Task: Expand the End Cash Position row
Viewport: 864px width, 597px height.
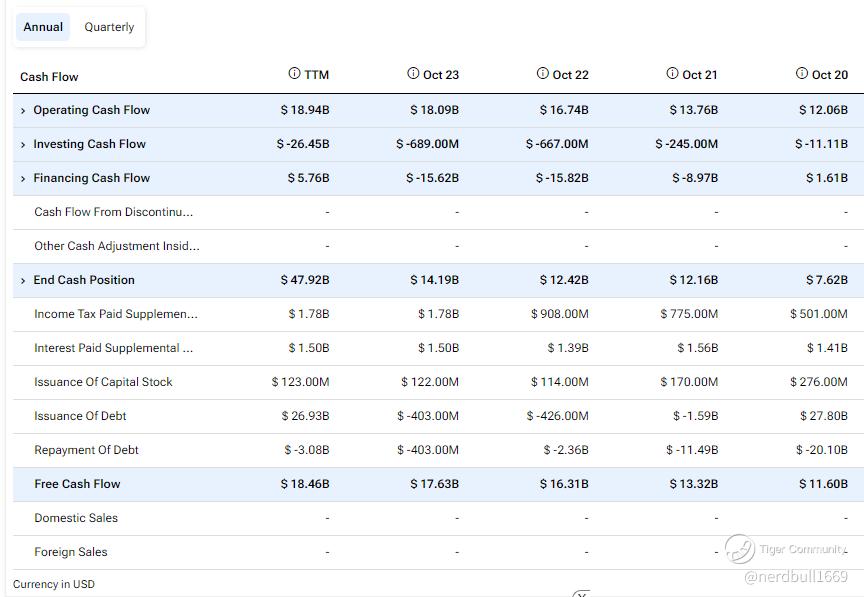Action: click(x=23, y=281)
